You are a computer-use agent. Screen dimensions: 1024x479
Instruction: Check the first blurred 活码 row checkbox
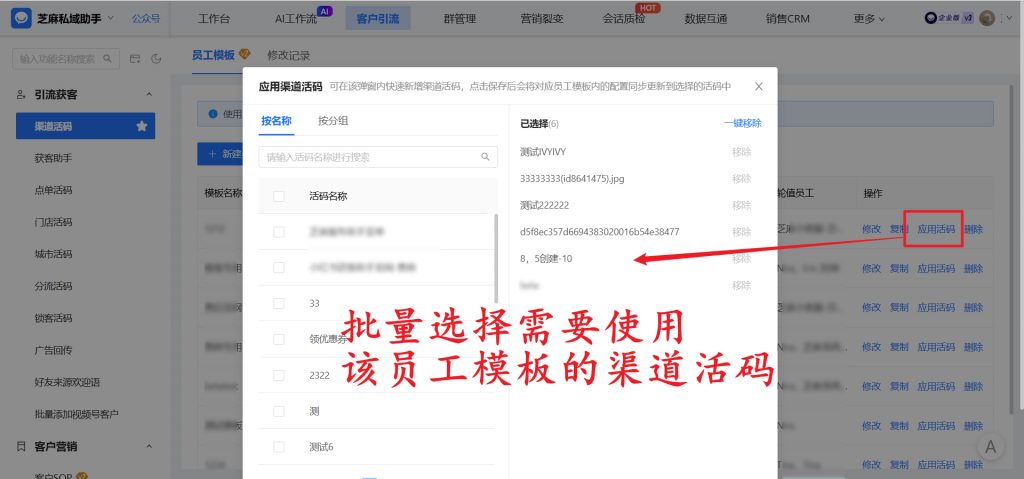(x=279, y=232)
